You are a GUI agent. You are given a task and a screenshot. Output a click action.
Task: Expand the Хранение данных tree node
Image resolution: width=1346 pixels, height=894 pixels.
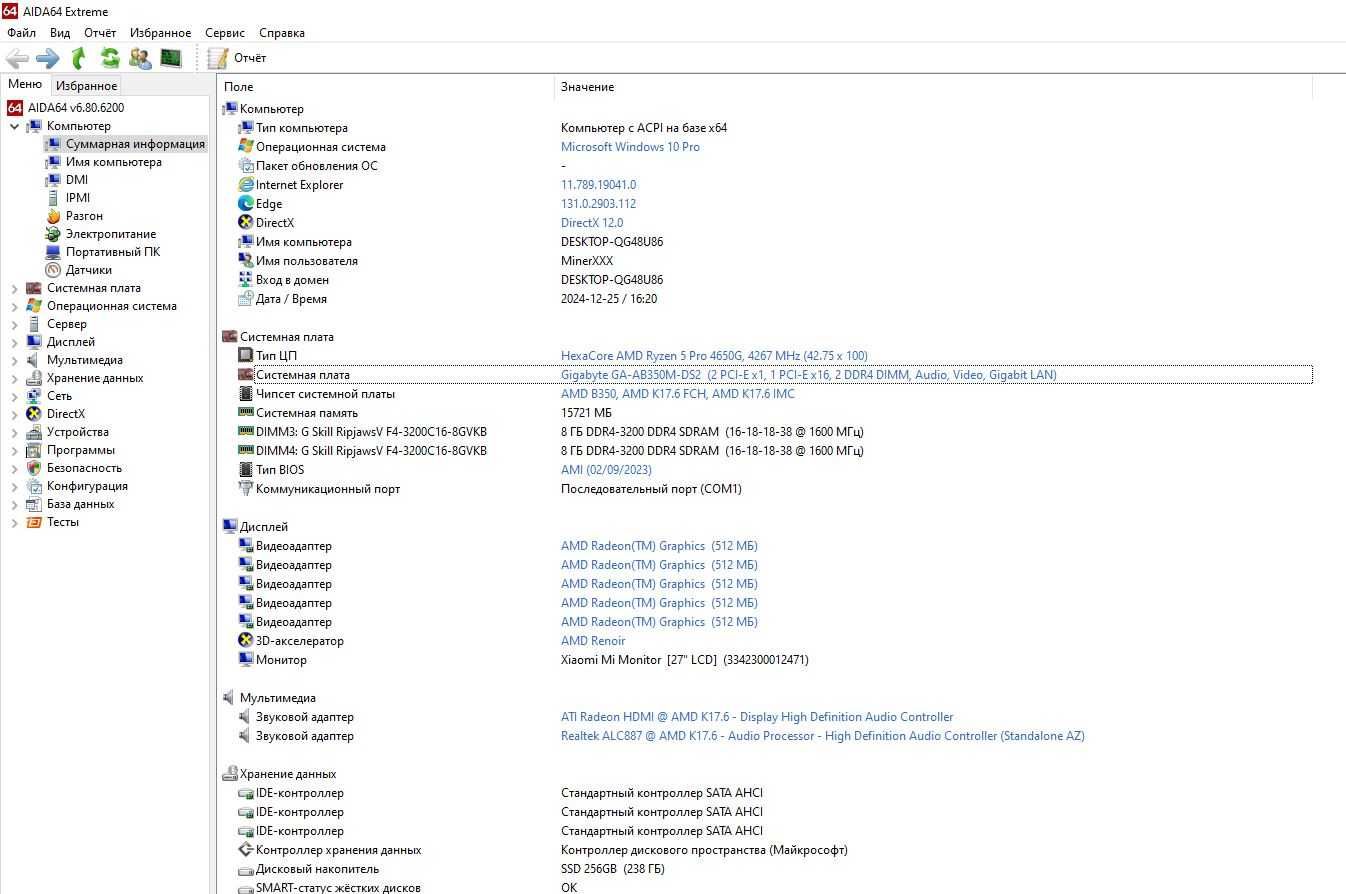(x=14, y=378)
